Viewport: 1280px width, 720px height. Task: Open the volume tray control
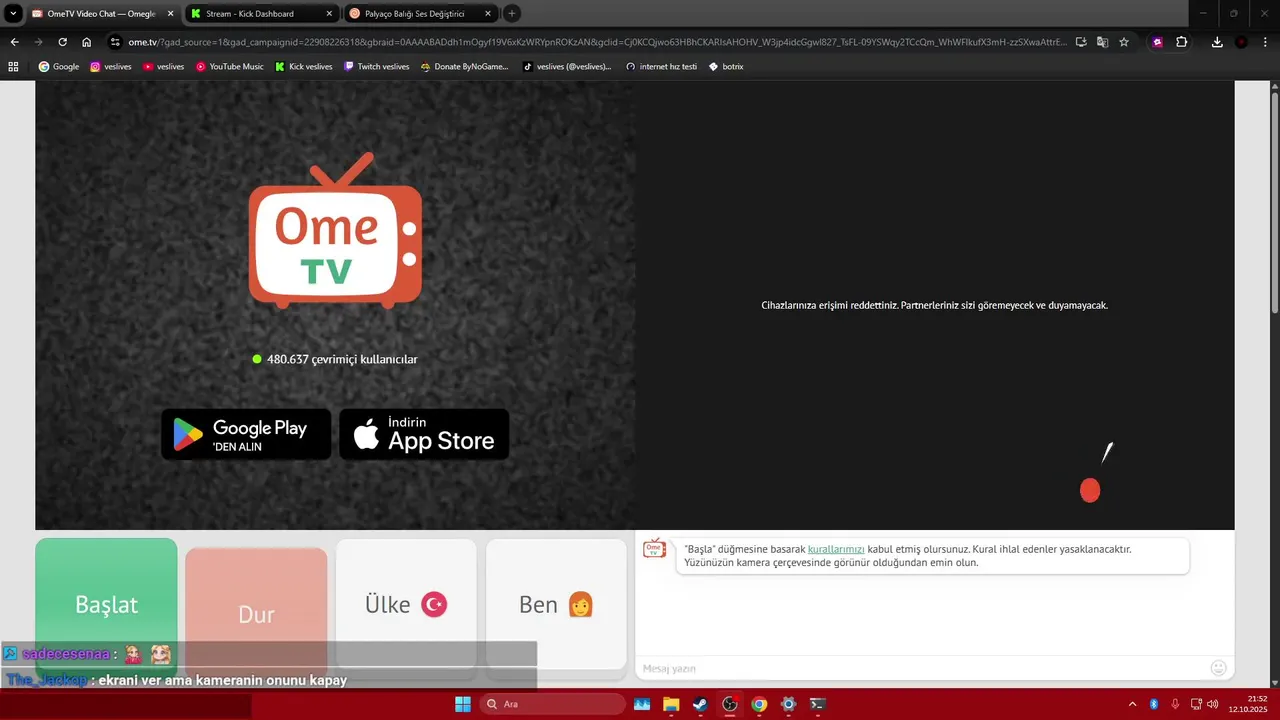point(1213,704)
